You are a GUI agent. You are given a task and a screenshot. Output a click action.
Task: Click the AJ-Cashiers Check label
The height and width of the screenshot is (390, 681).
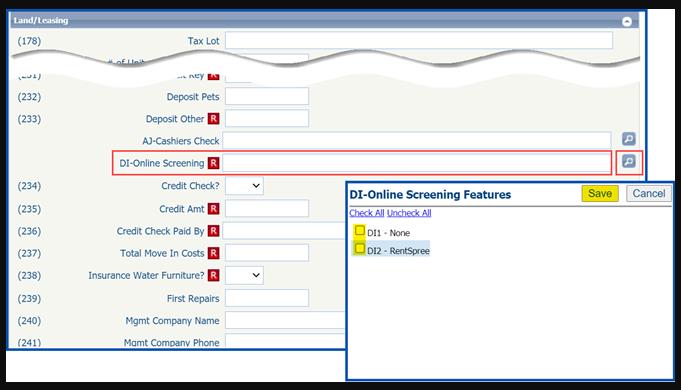181,141
